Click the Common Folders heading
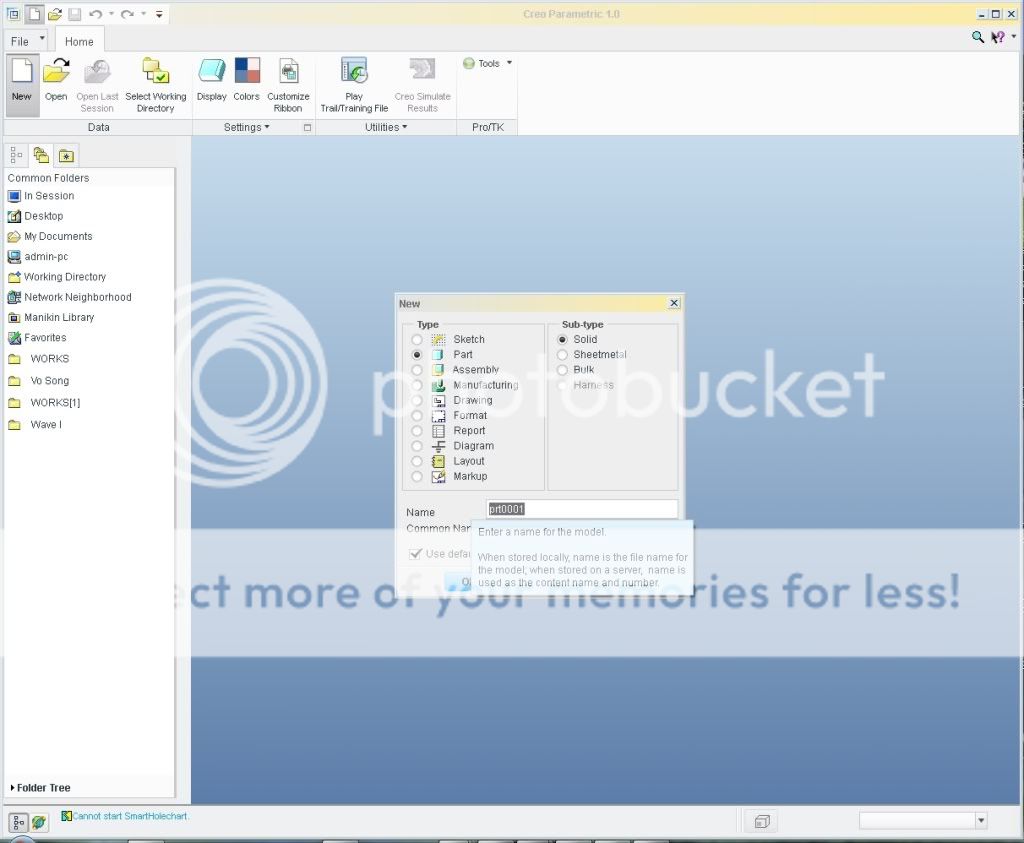1024x843 pixels. pyautogui.click(x=48, y=178)
